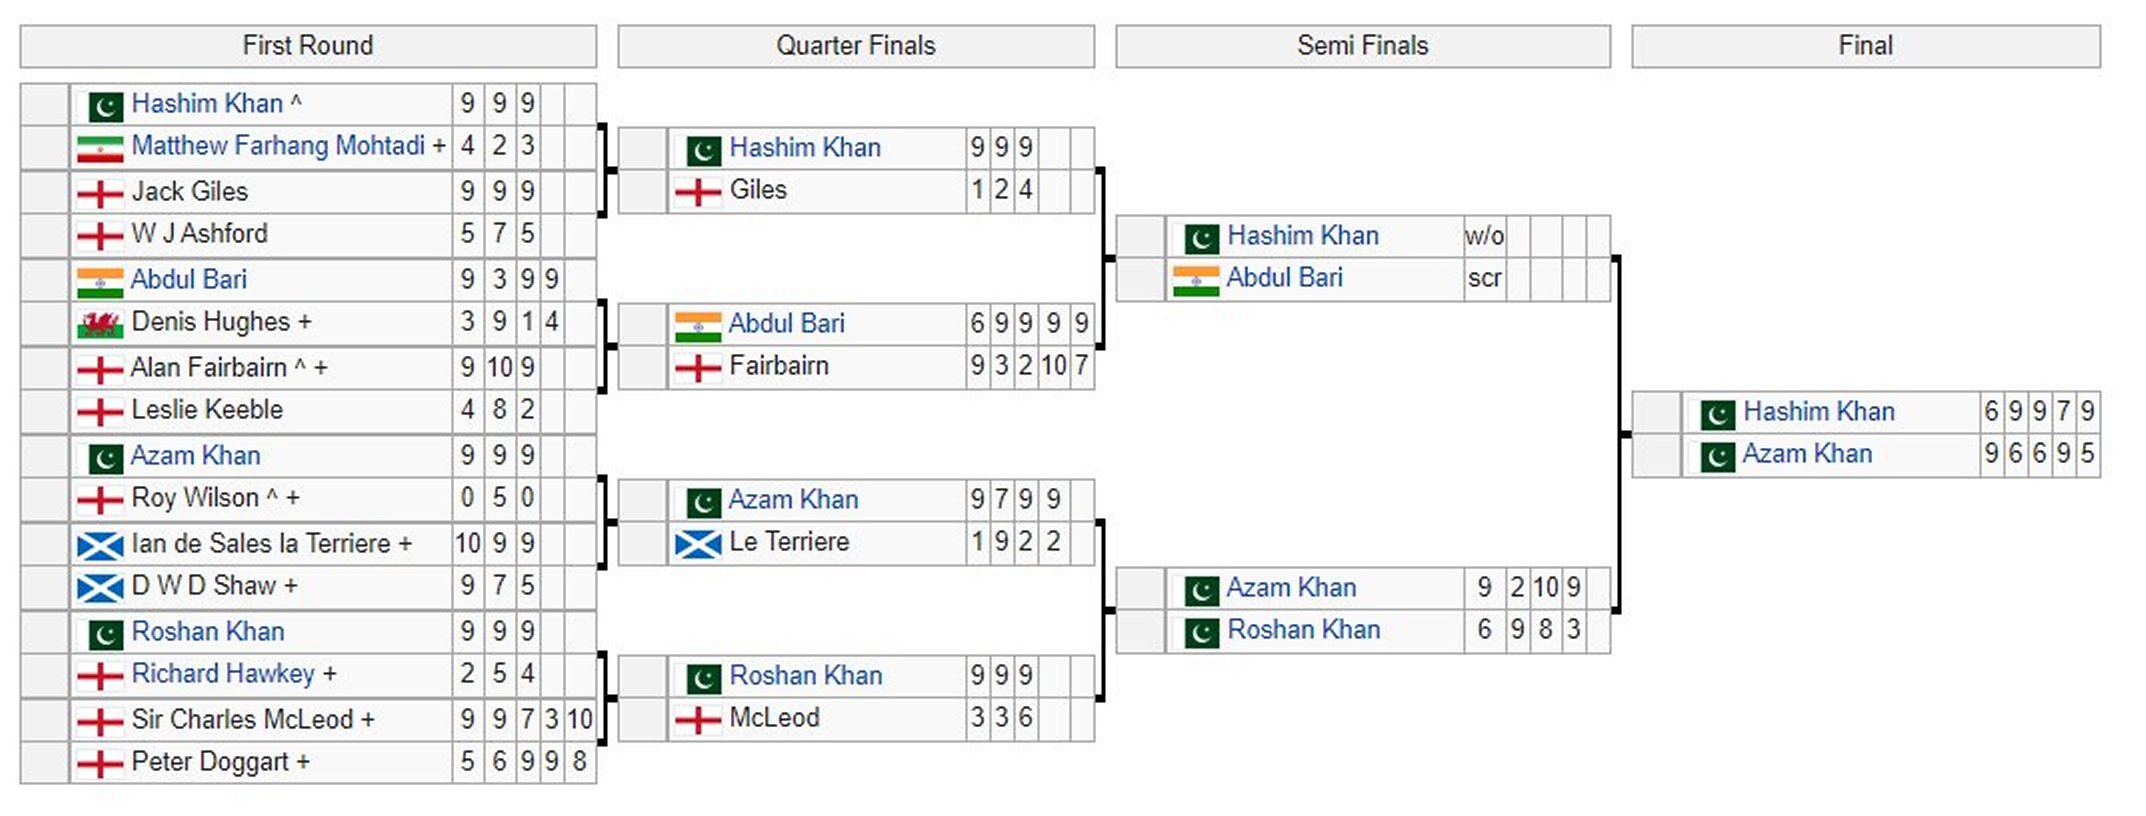Click India flag beside Abdul Bari in Semi Finals
The height and width of the screenshot is (816, 2146).
coord(1196,280)
